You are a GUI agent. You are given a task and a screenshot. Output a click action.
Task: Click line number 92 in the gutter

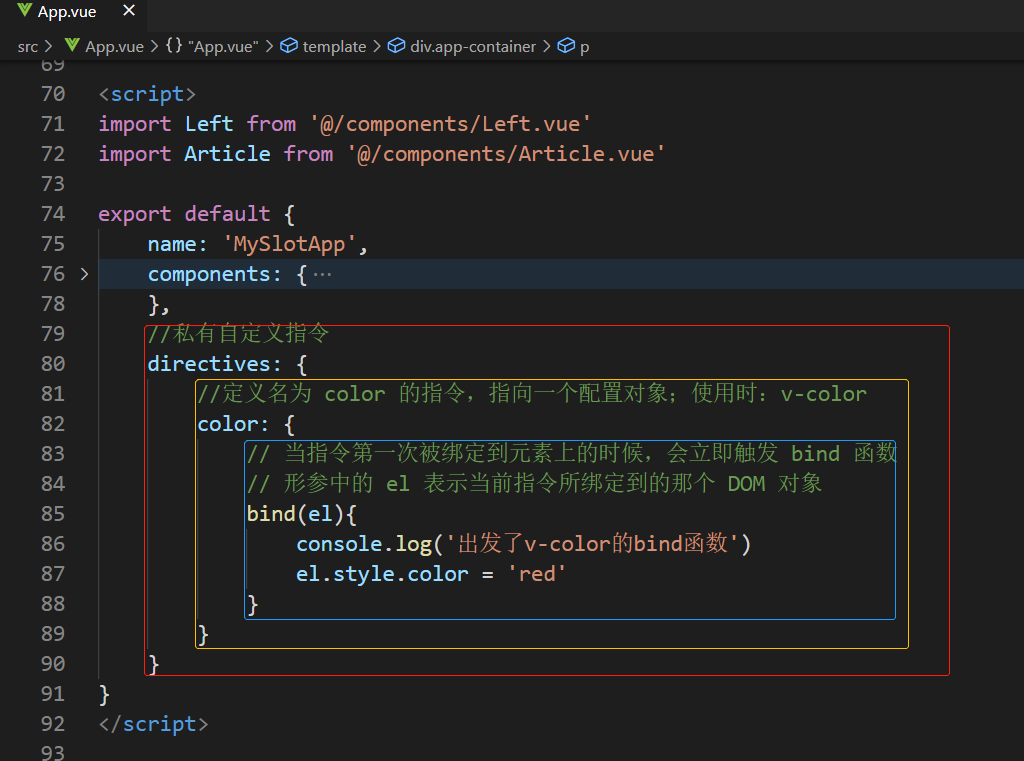click(x=53, y=724)
